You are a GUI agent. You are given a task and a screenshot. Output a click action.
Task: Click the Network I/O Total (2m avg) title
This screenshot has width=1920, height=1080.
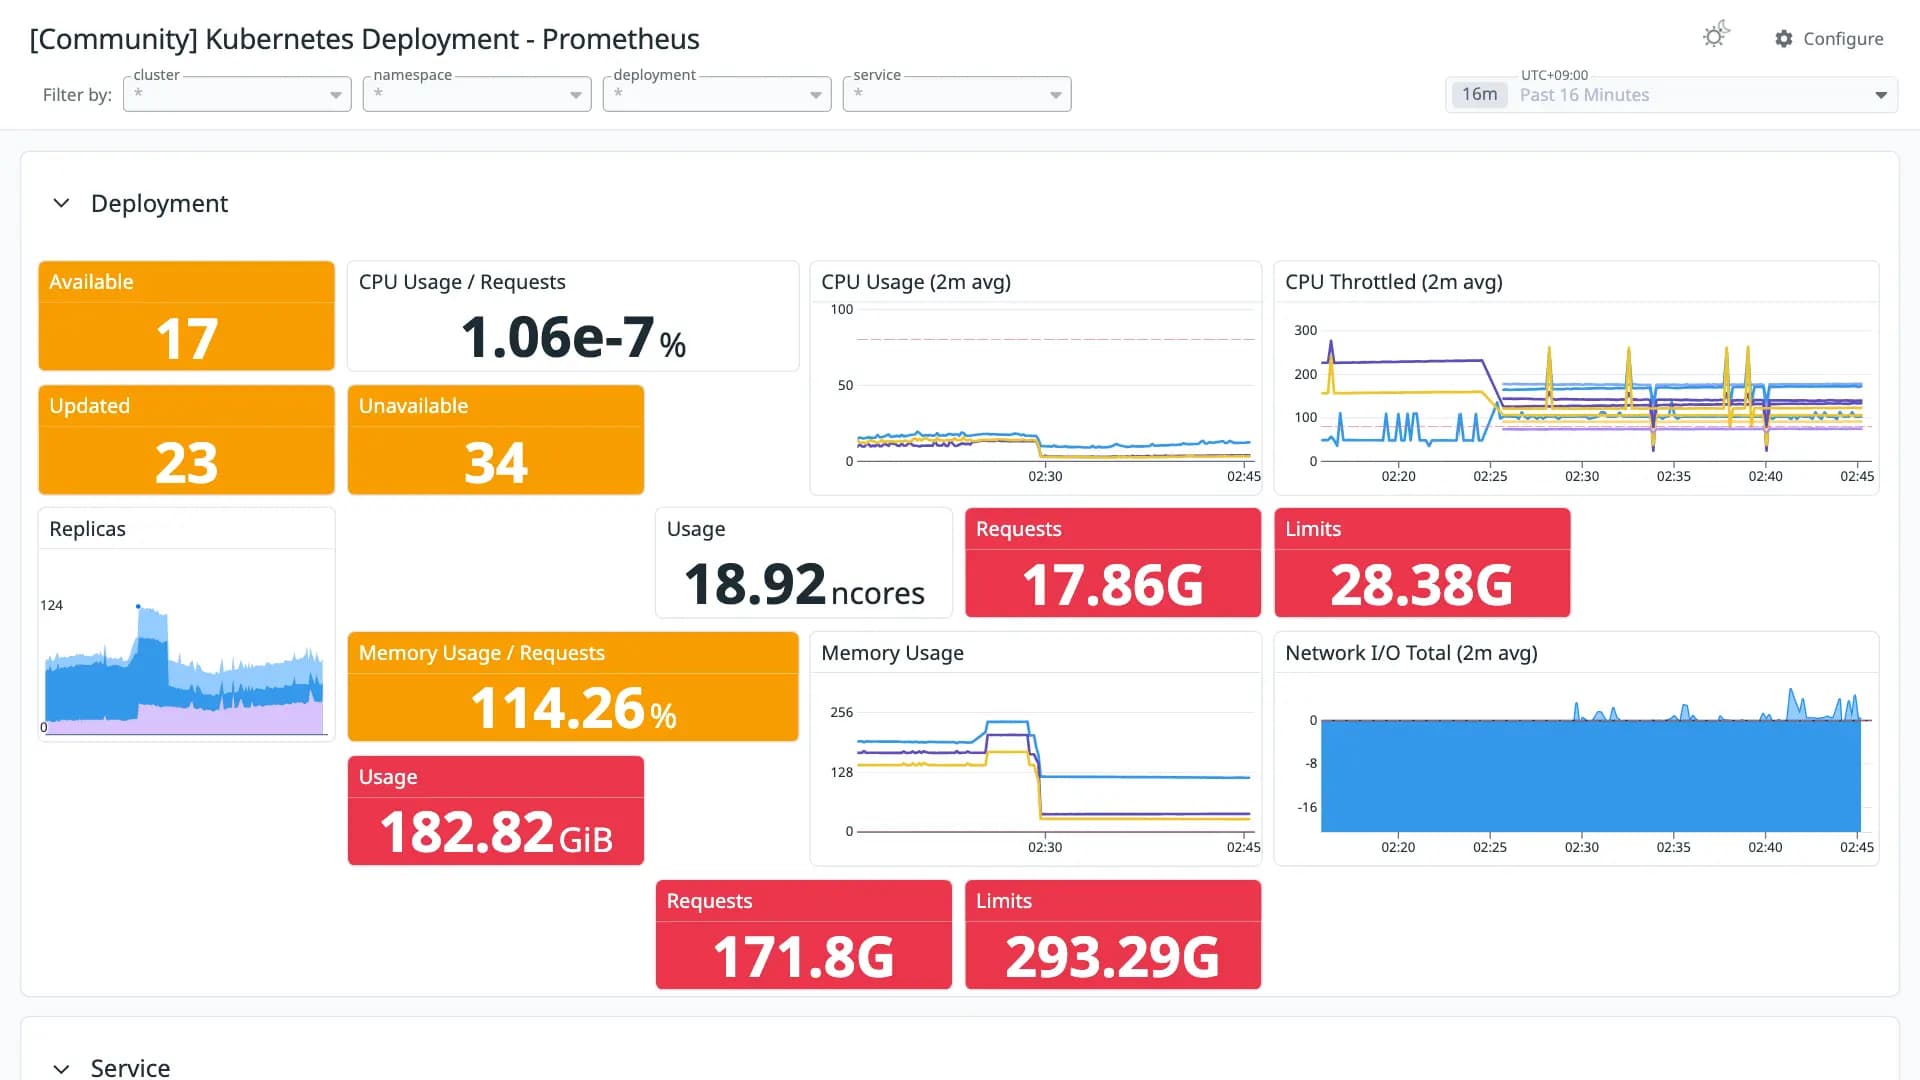tap(1411, 653)
